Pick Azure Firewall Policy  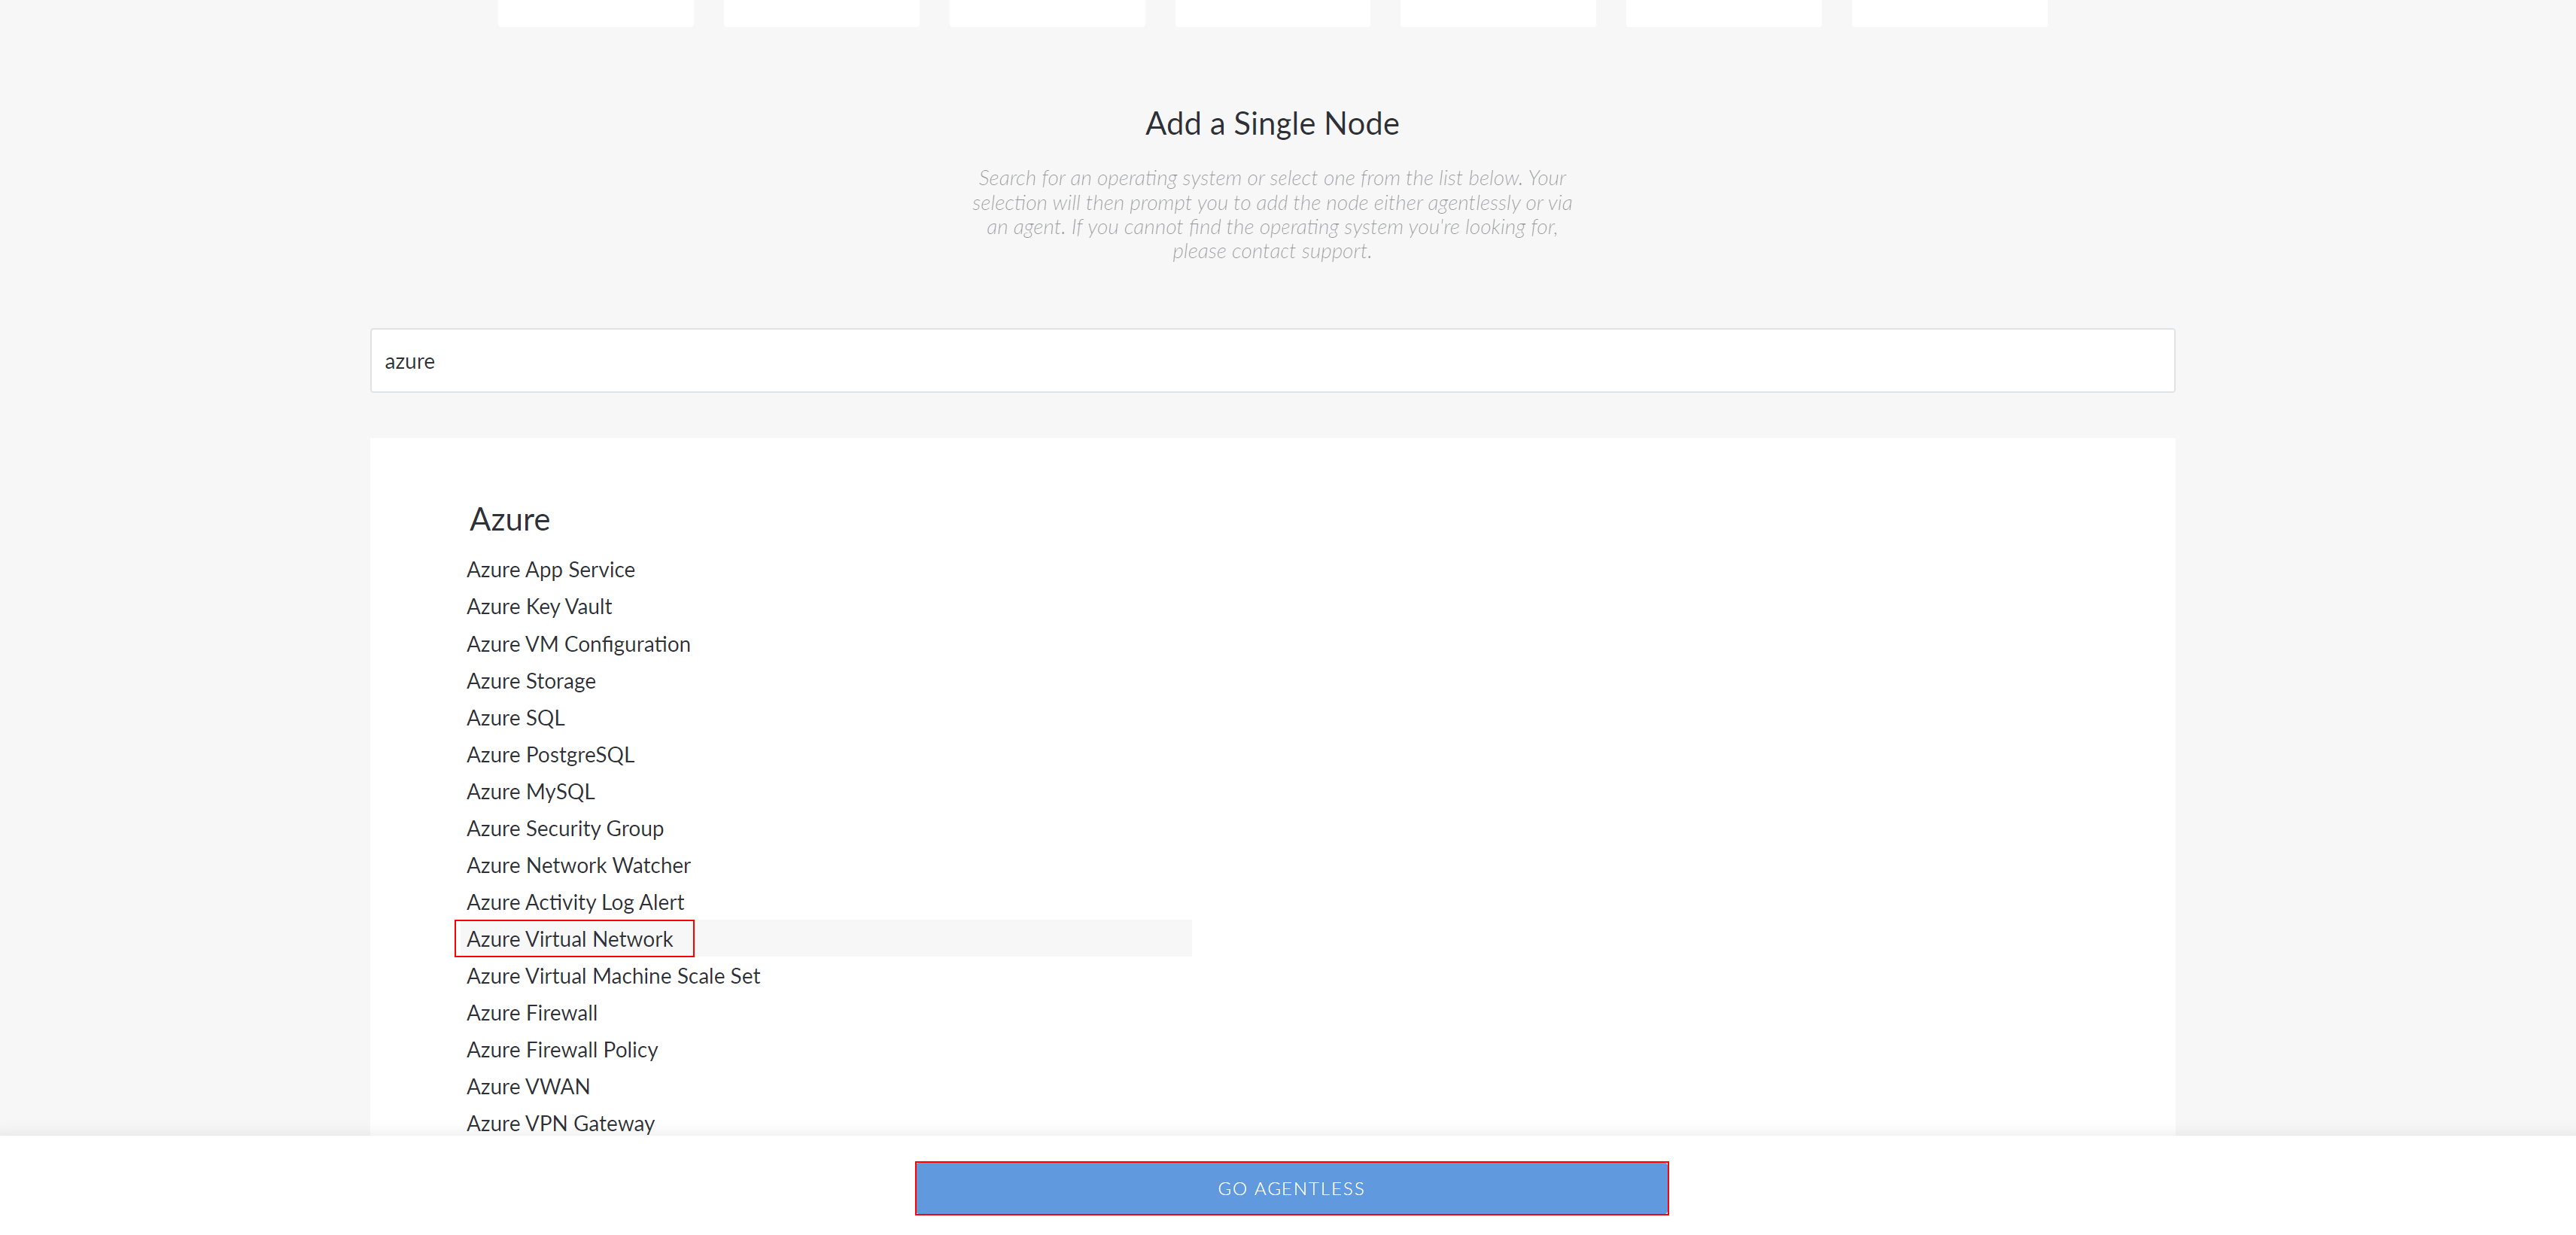(x=562, y=1050)
